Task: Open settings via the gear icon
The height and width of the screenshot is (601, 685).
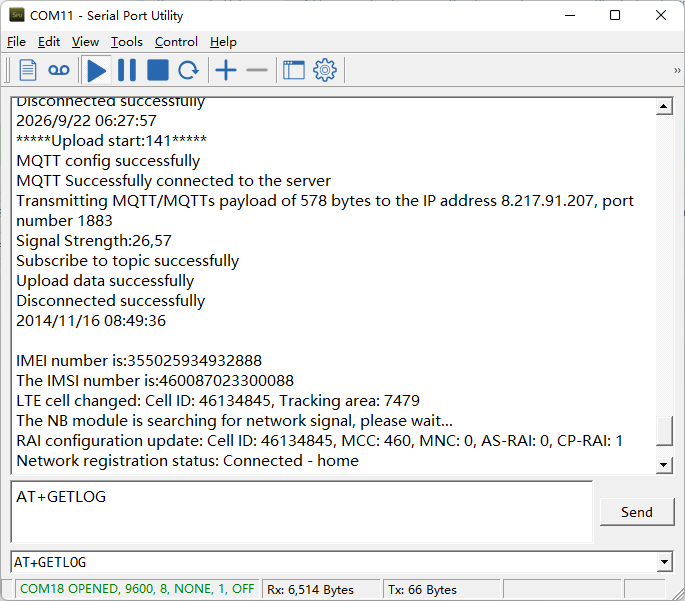Action: tap(325, 70)
